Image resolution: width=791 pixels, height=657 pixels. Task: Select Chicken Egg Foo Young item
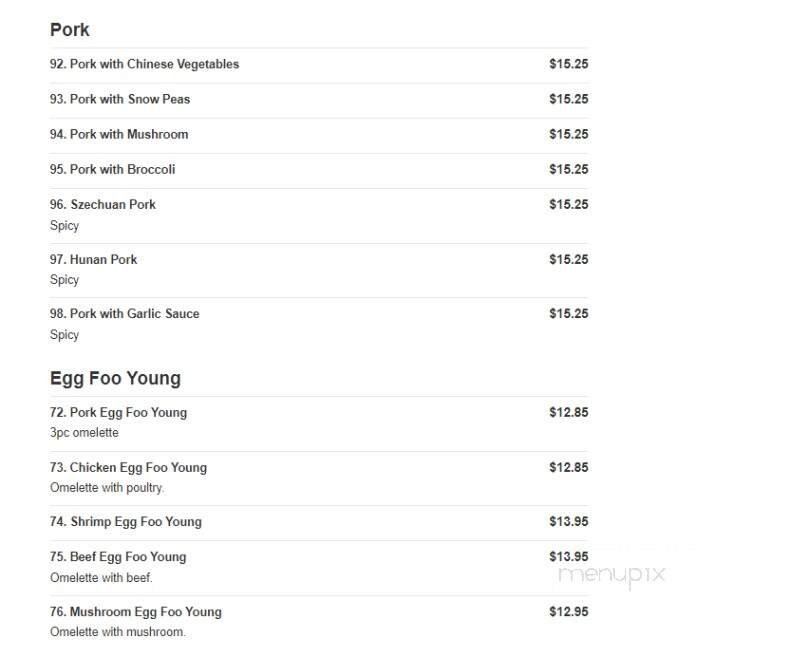tap(128, 467)
